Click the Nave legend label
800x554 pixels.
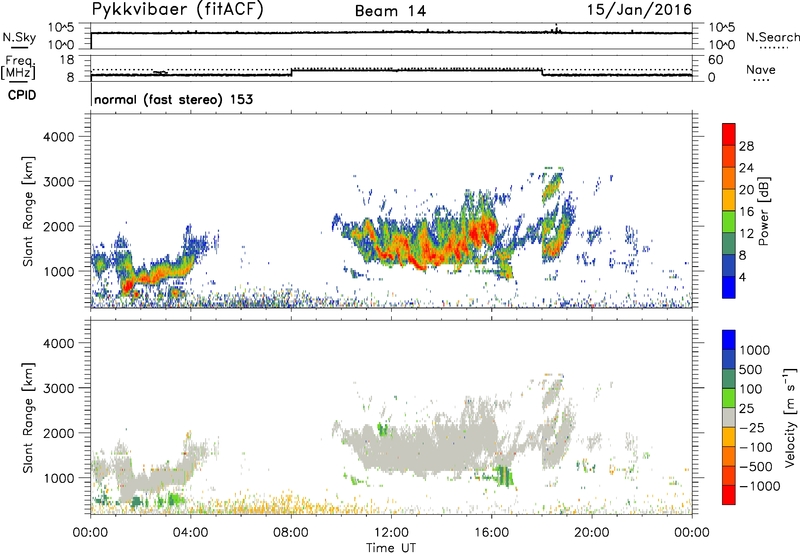point(761,69)
